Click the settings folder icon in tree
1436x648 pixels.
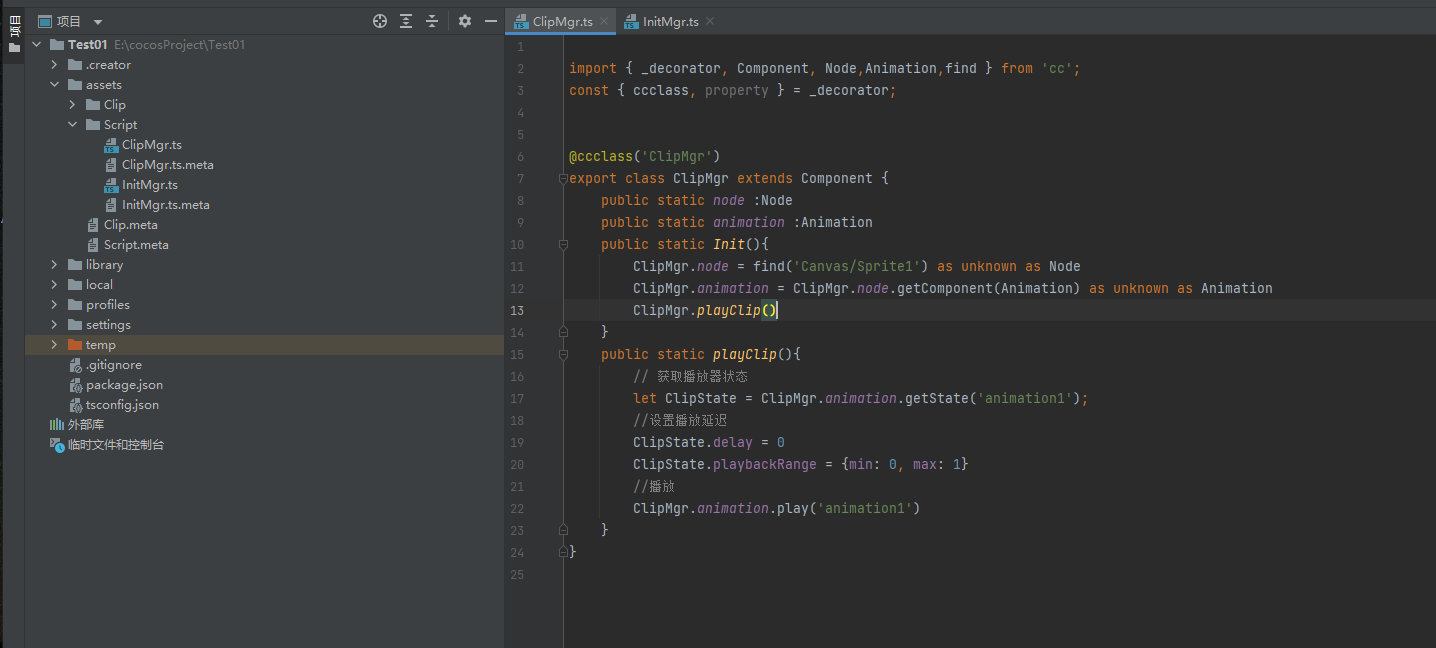click(x=75, y=325)
